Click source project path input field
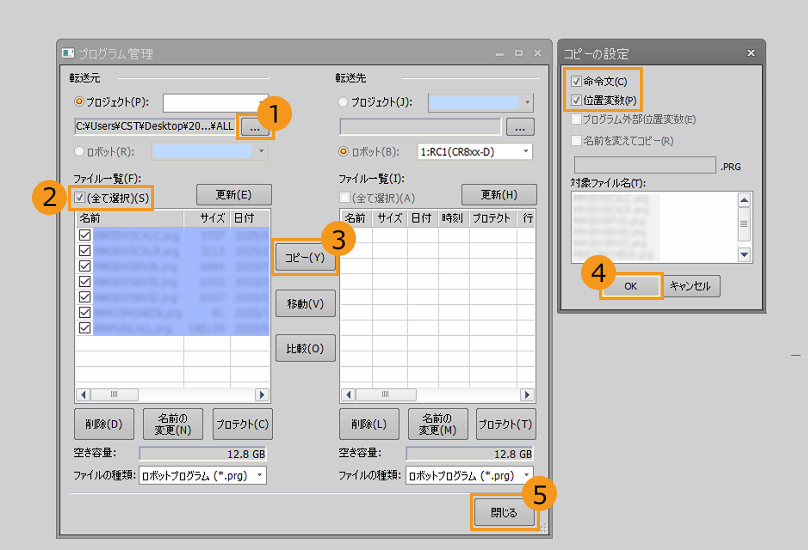This screenshot has height=550, width=808. (155, 127)
